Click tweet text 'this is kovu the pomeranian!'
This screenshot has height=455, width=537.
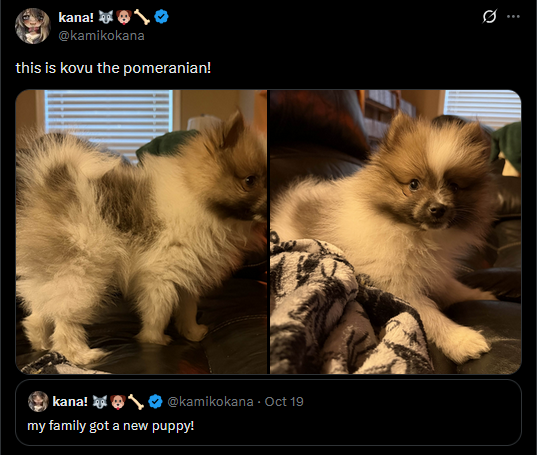coord(113,68)
